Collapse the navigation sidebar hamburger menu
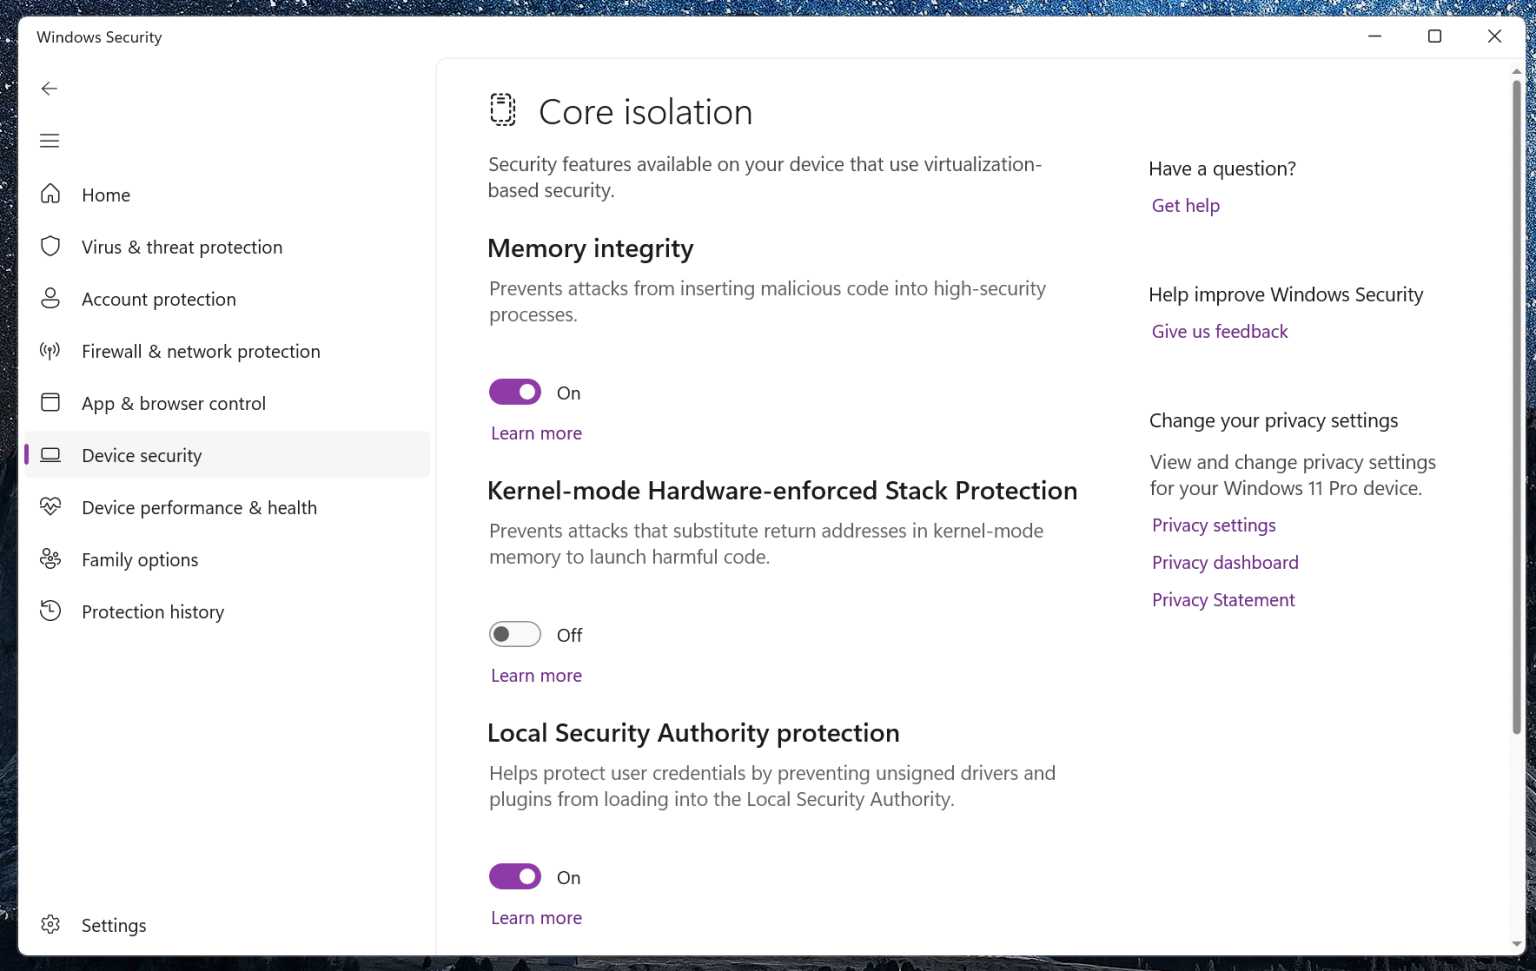The image size is (1536, 971). 49,140
